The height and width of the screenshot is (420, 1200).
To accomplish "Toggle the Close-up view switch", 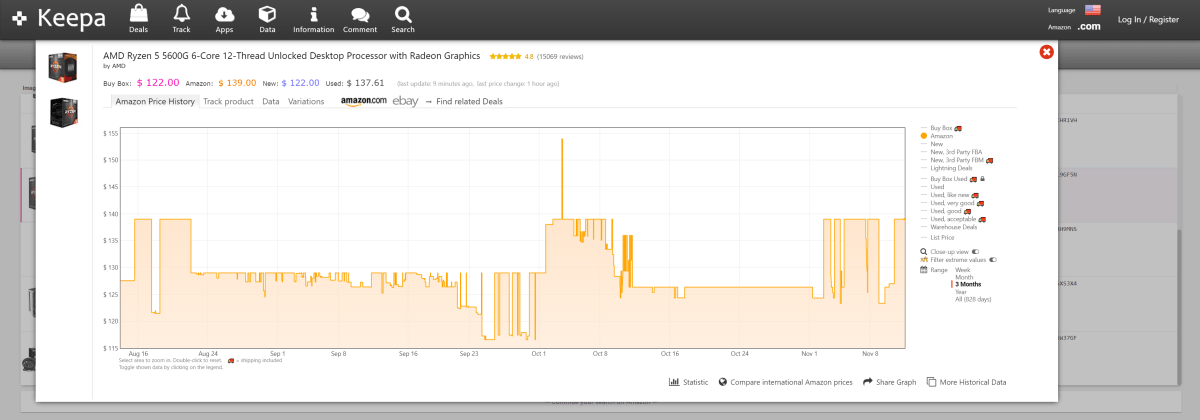I will 975,252.
